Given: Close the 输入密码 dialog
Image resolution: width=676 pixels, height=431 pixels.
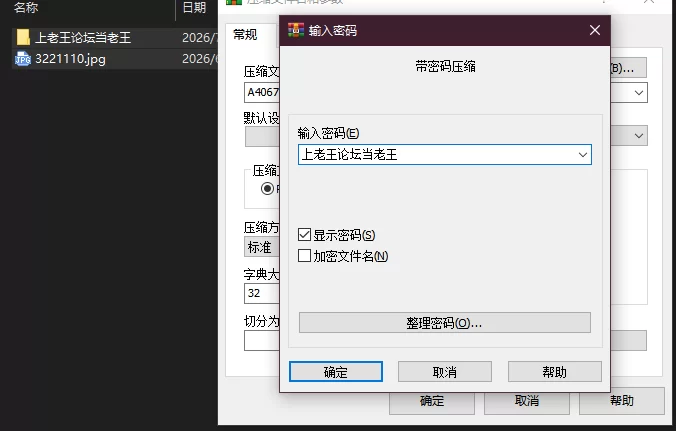Looking at the screenshot, I should coord(595,30).
